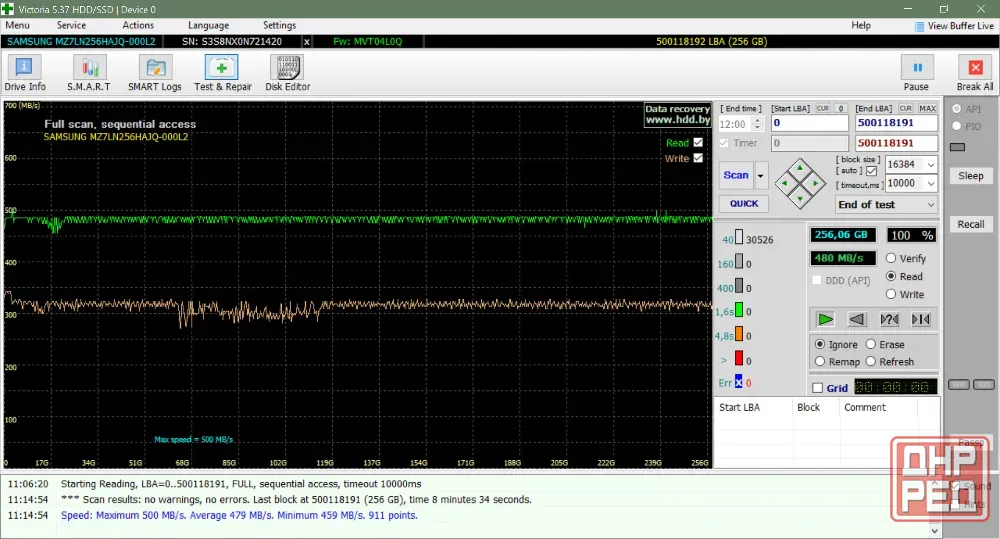This screenshot has width=1000, height=539.
Task: Toggle block size auto checkbox
Action: [x=871, y=171]
